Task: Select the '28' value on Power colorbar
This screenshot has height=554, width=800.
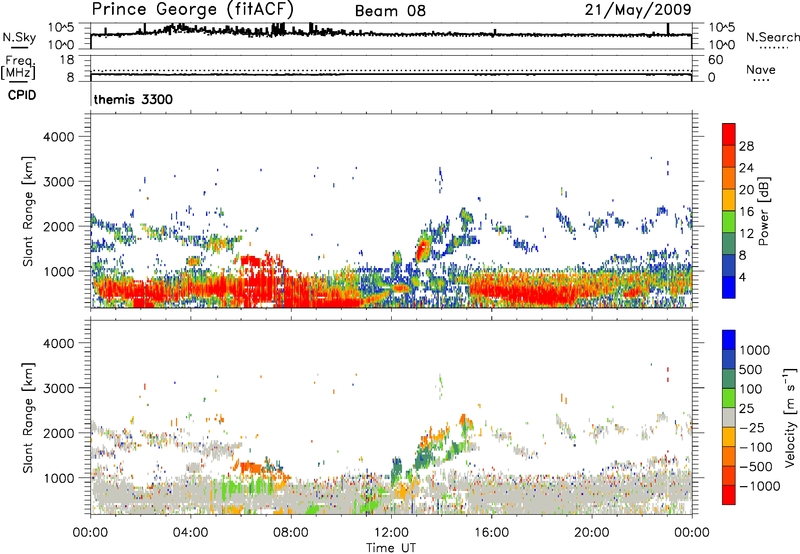Action: [x=746, y=146]
